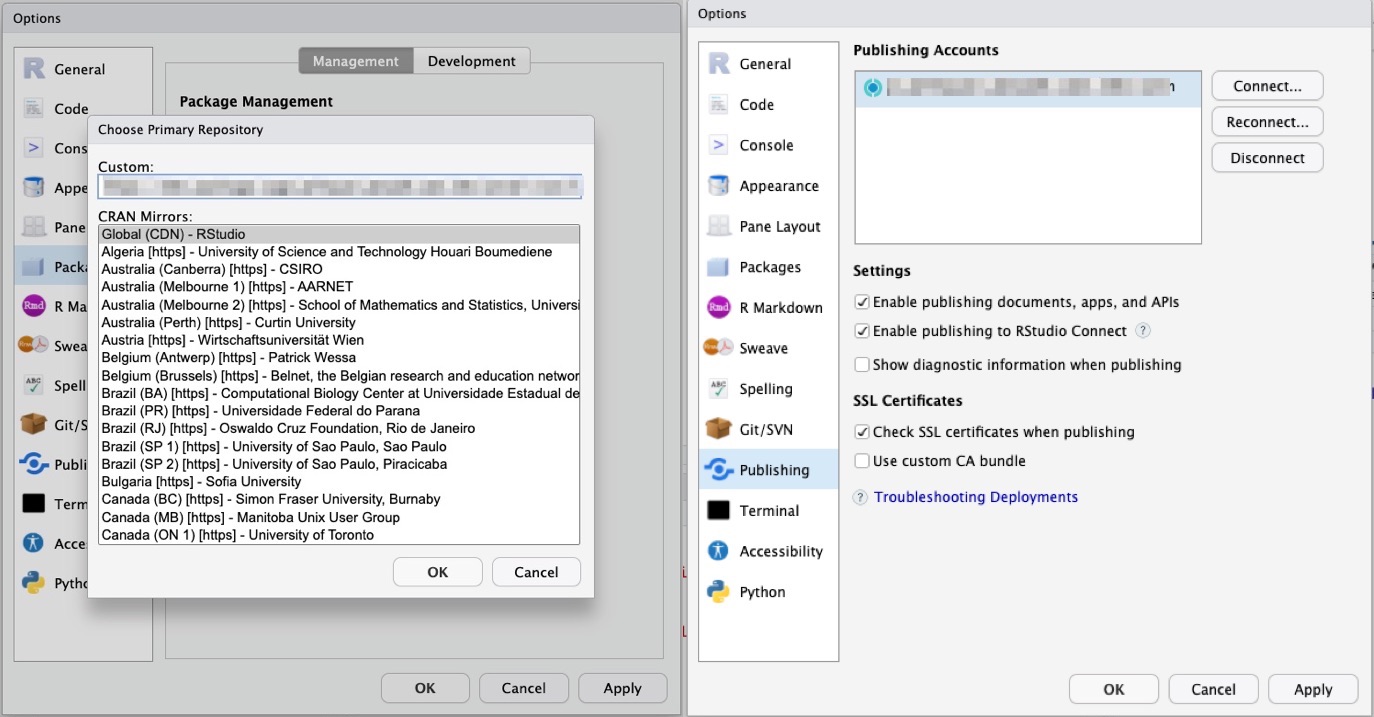Click the Spelling ABC icon in right Options window
This screenshot has height=717, width=1374.
tap(719, 389)
